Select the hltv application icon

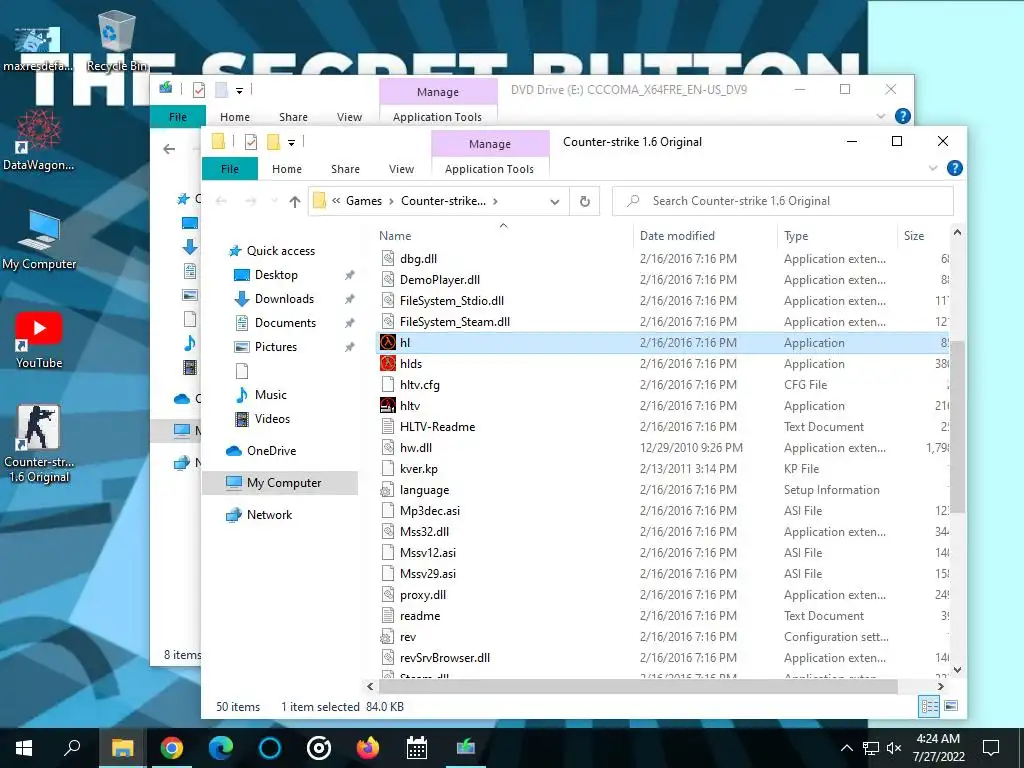(388, 405)
